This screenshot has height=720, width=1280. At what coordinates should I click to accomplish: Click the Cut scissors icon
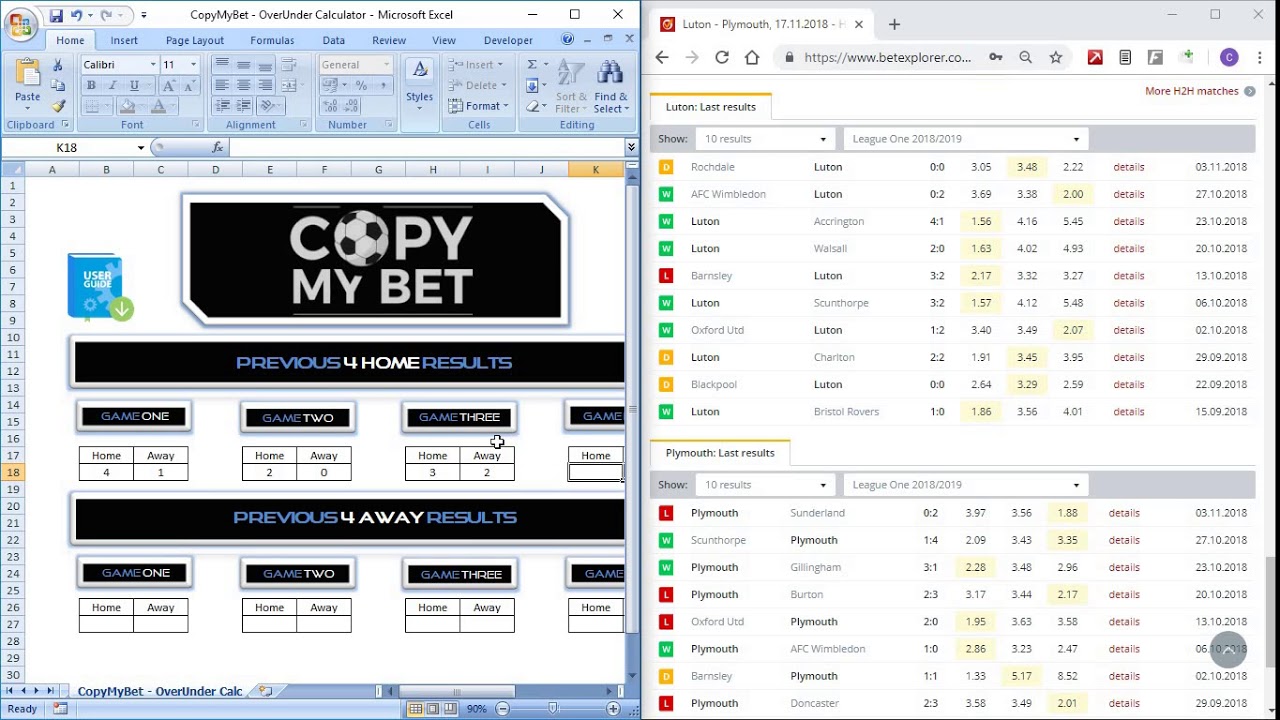(58, 65)
